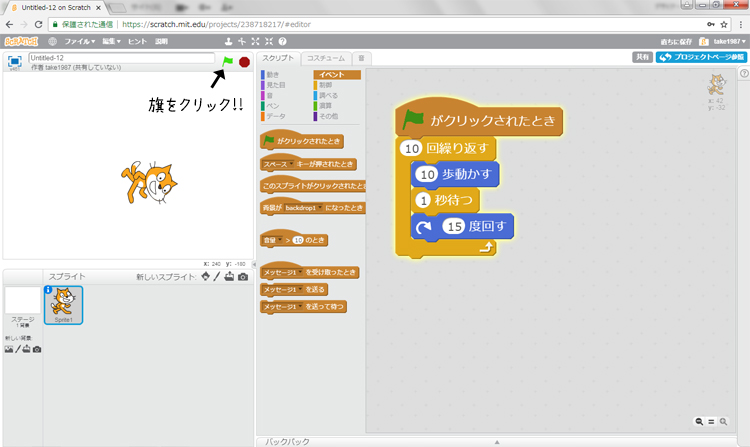Select the 調べる block category
Viewport: 750px width, 447px height.
(x=328, y=96)
